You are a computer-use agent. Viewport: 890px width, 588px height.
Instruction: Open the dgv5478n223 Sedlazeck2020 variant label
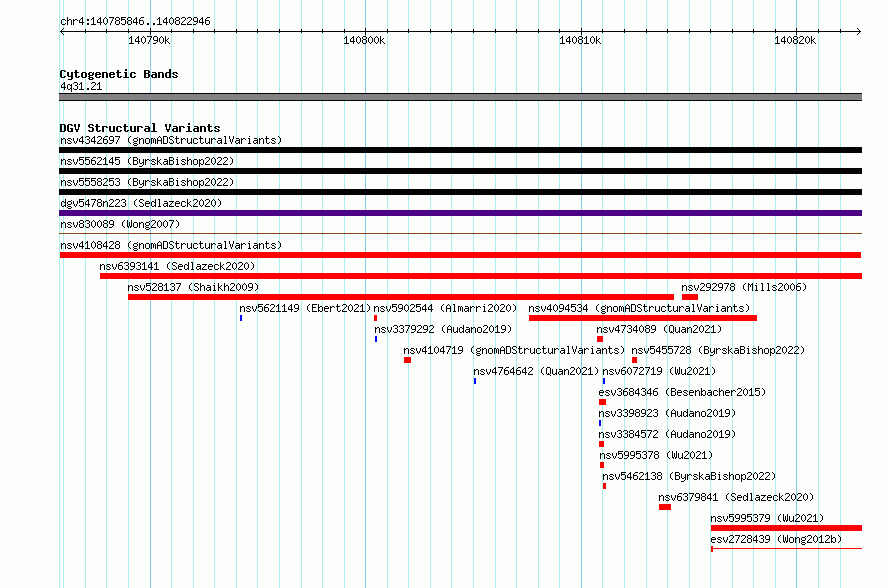[x=141, y=203]
